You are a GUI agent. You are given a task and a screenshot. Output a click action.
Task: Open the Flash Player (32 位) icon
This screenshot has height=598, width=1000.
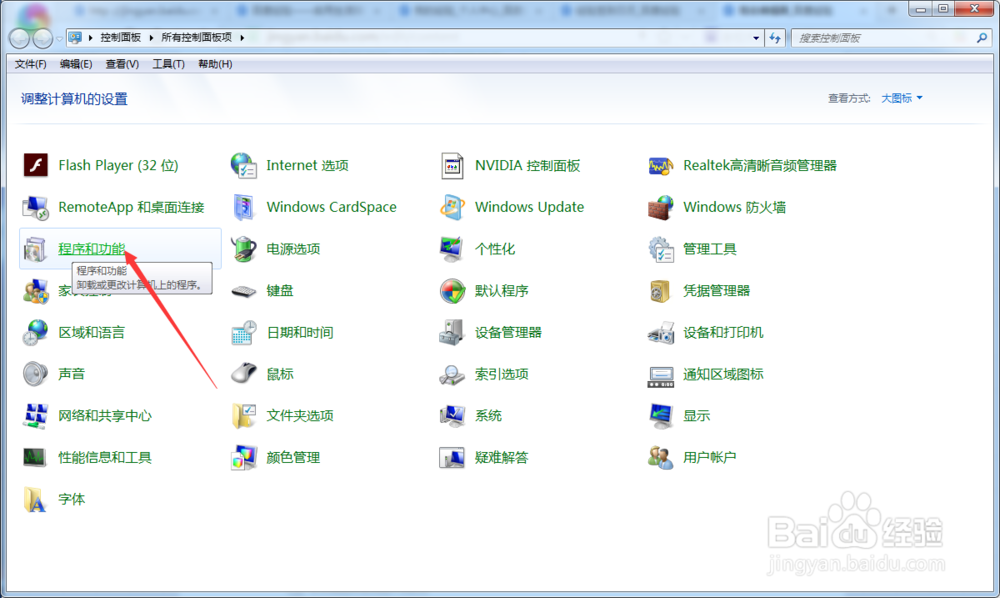point(36,165)
